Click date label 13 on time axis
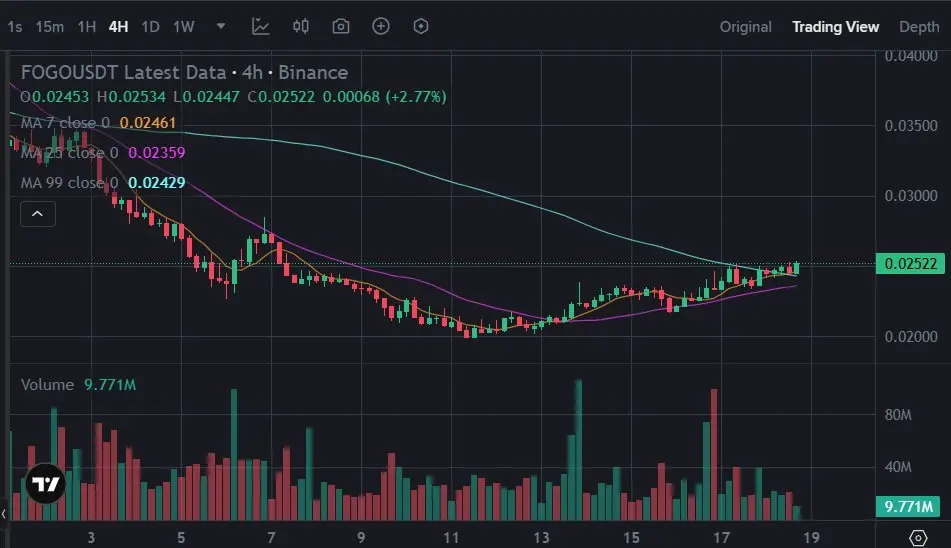 click(x=541, y=537)
